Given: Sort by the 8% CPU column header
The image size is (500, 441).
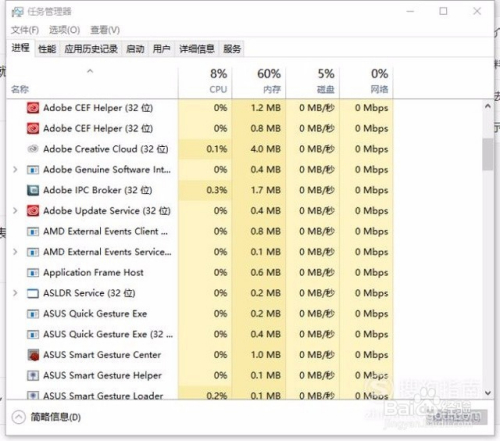Looking at the screenshot, I should [205, 83].
